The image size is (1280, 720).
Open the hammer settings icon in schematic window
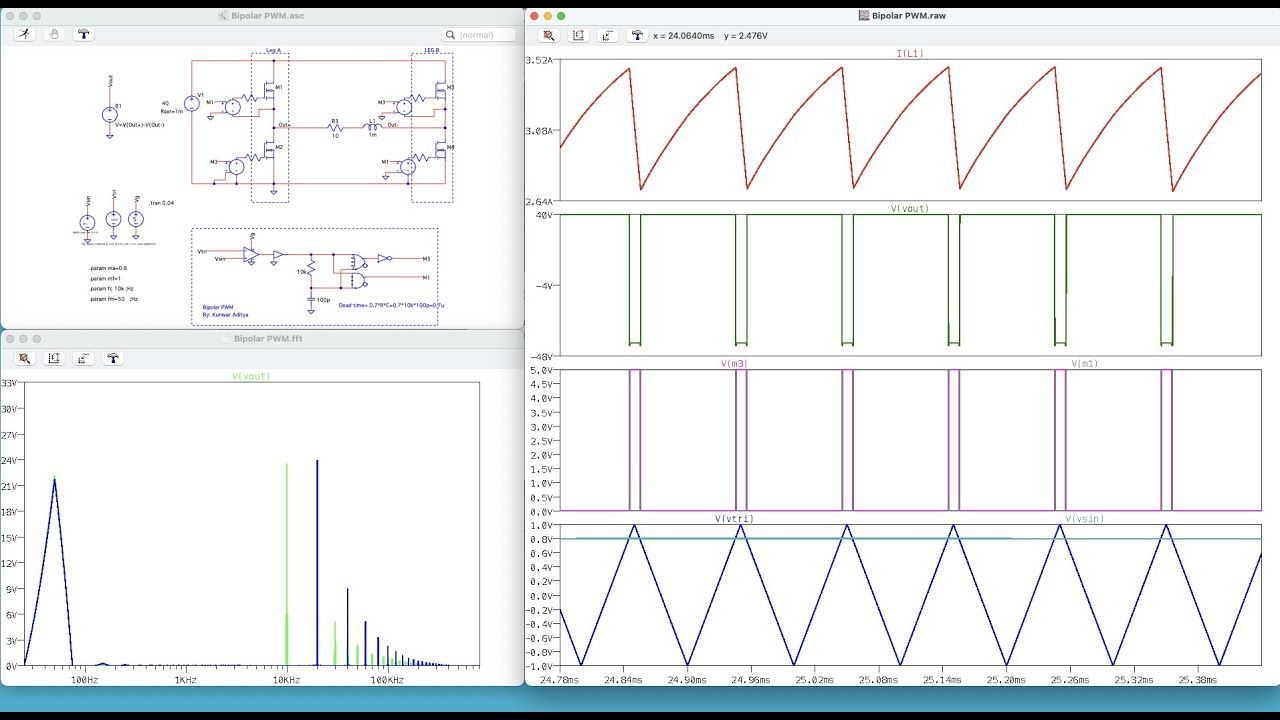click(x=83, y=34)
